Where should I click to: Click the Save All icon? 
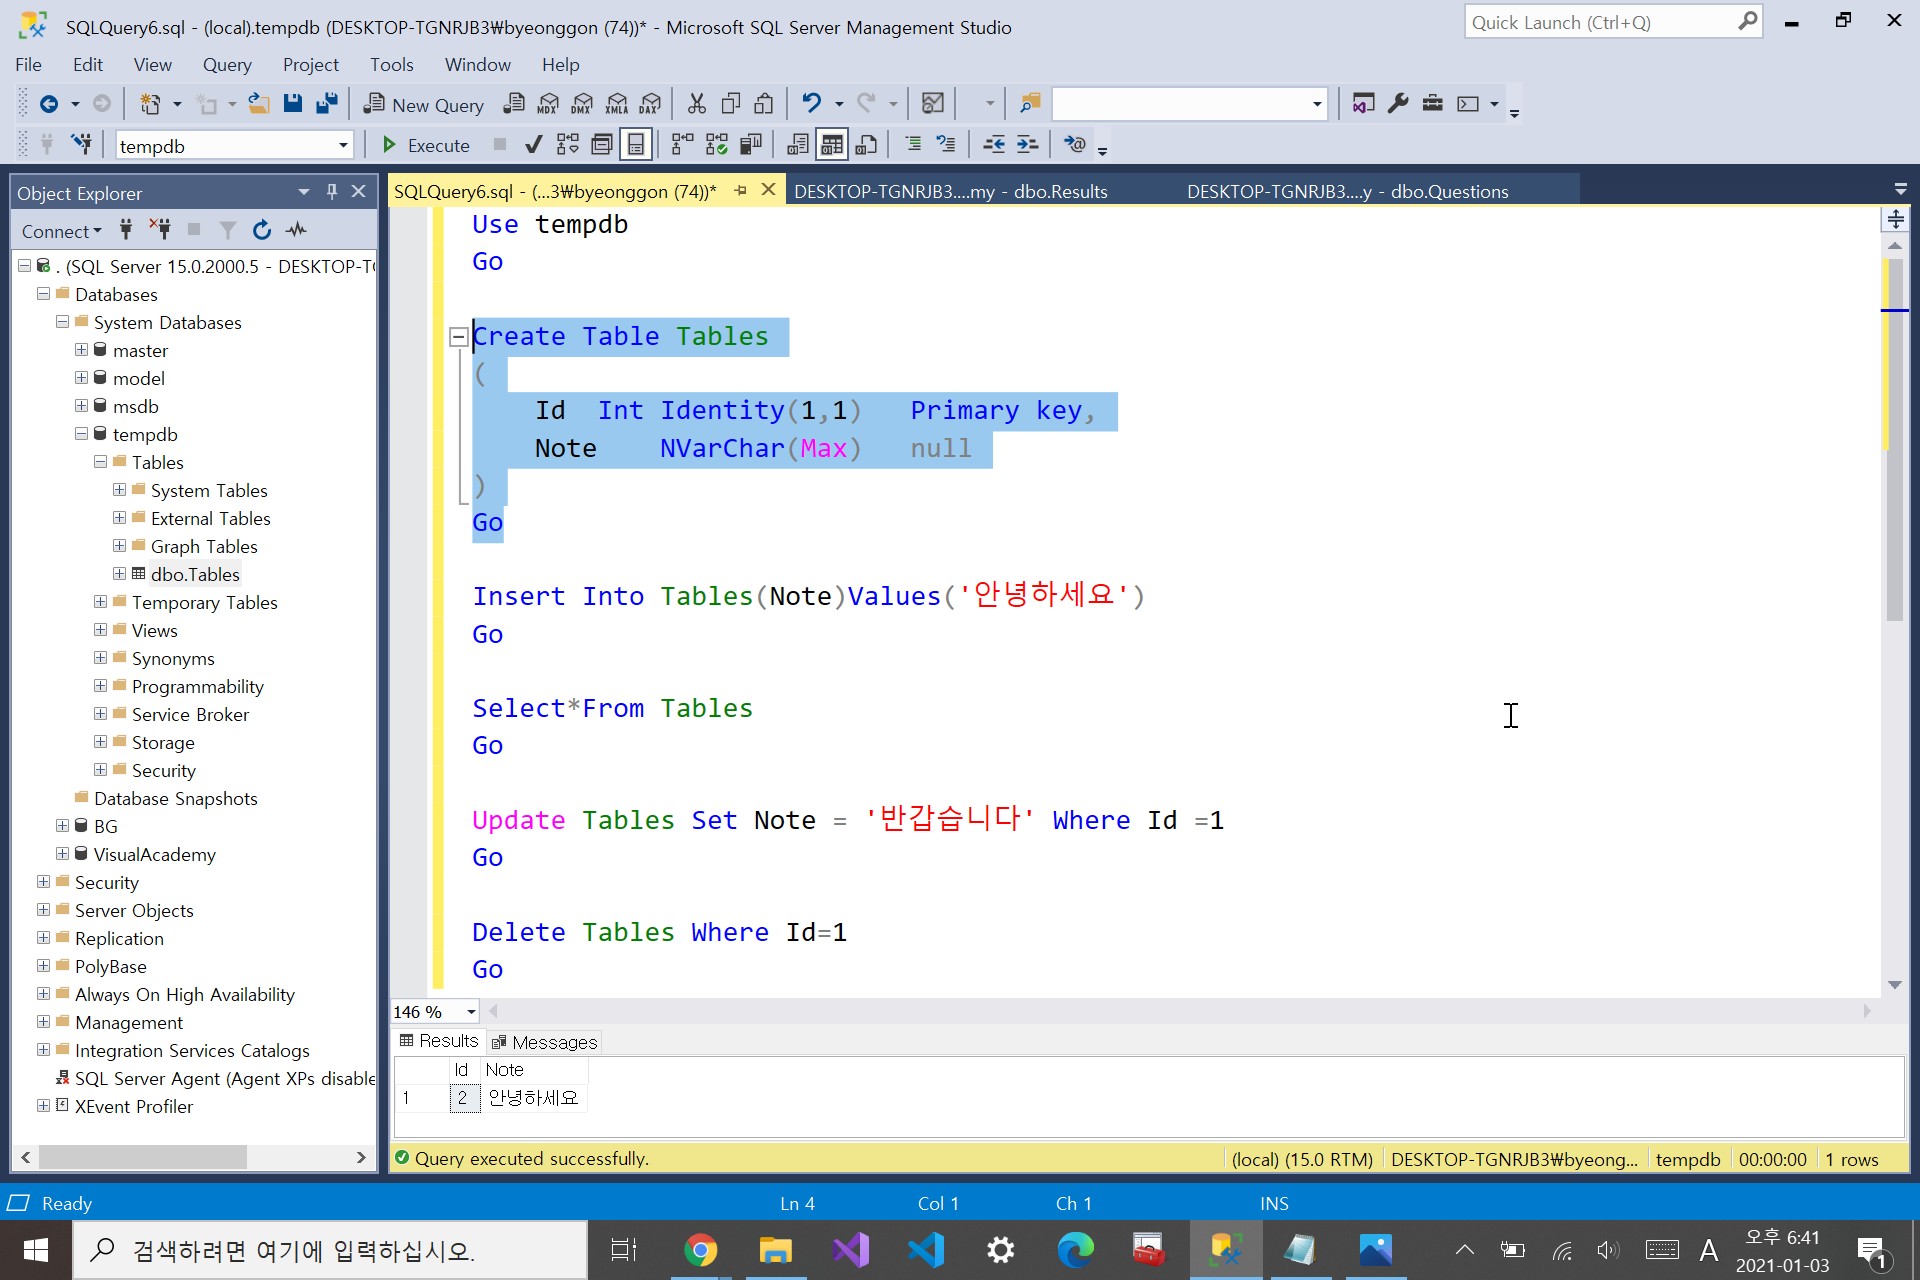tap(327, 104)
